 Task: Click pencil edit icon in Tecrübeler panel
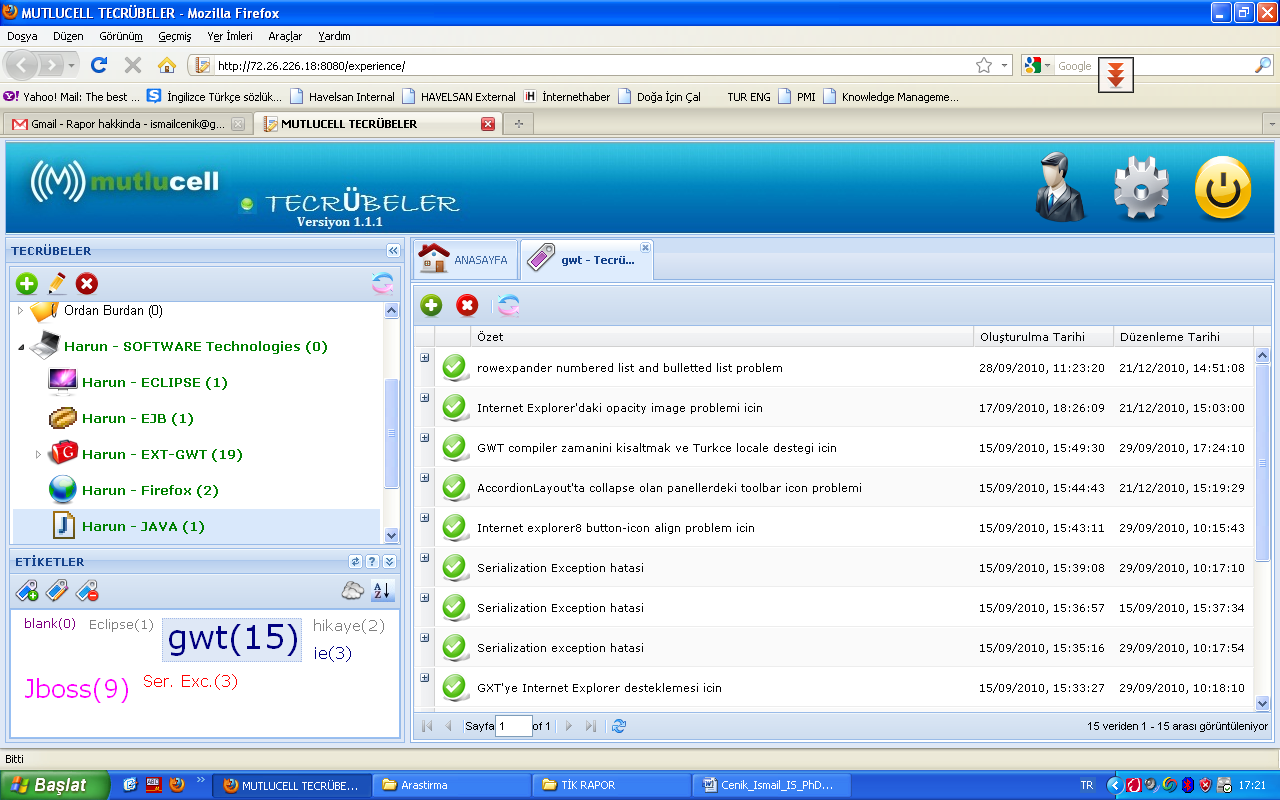(x=57, y=284)
